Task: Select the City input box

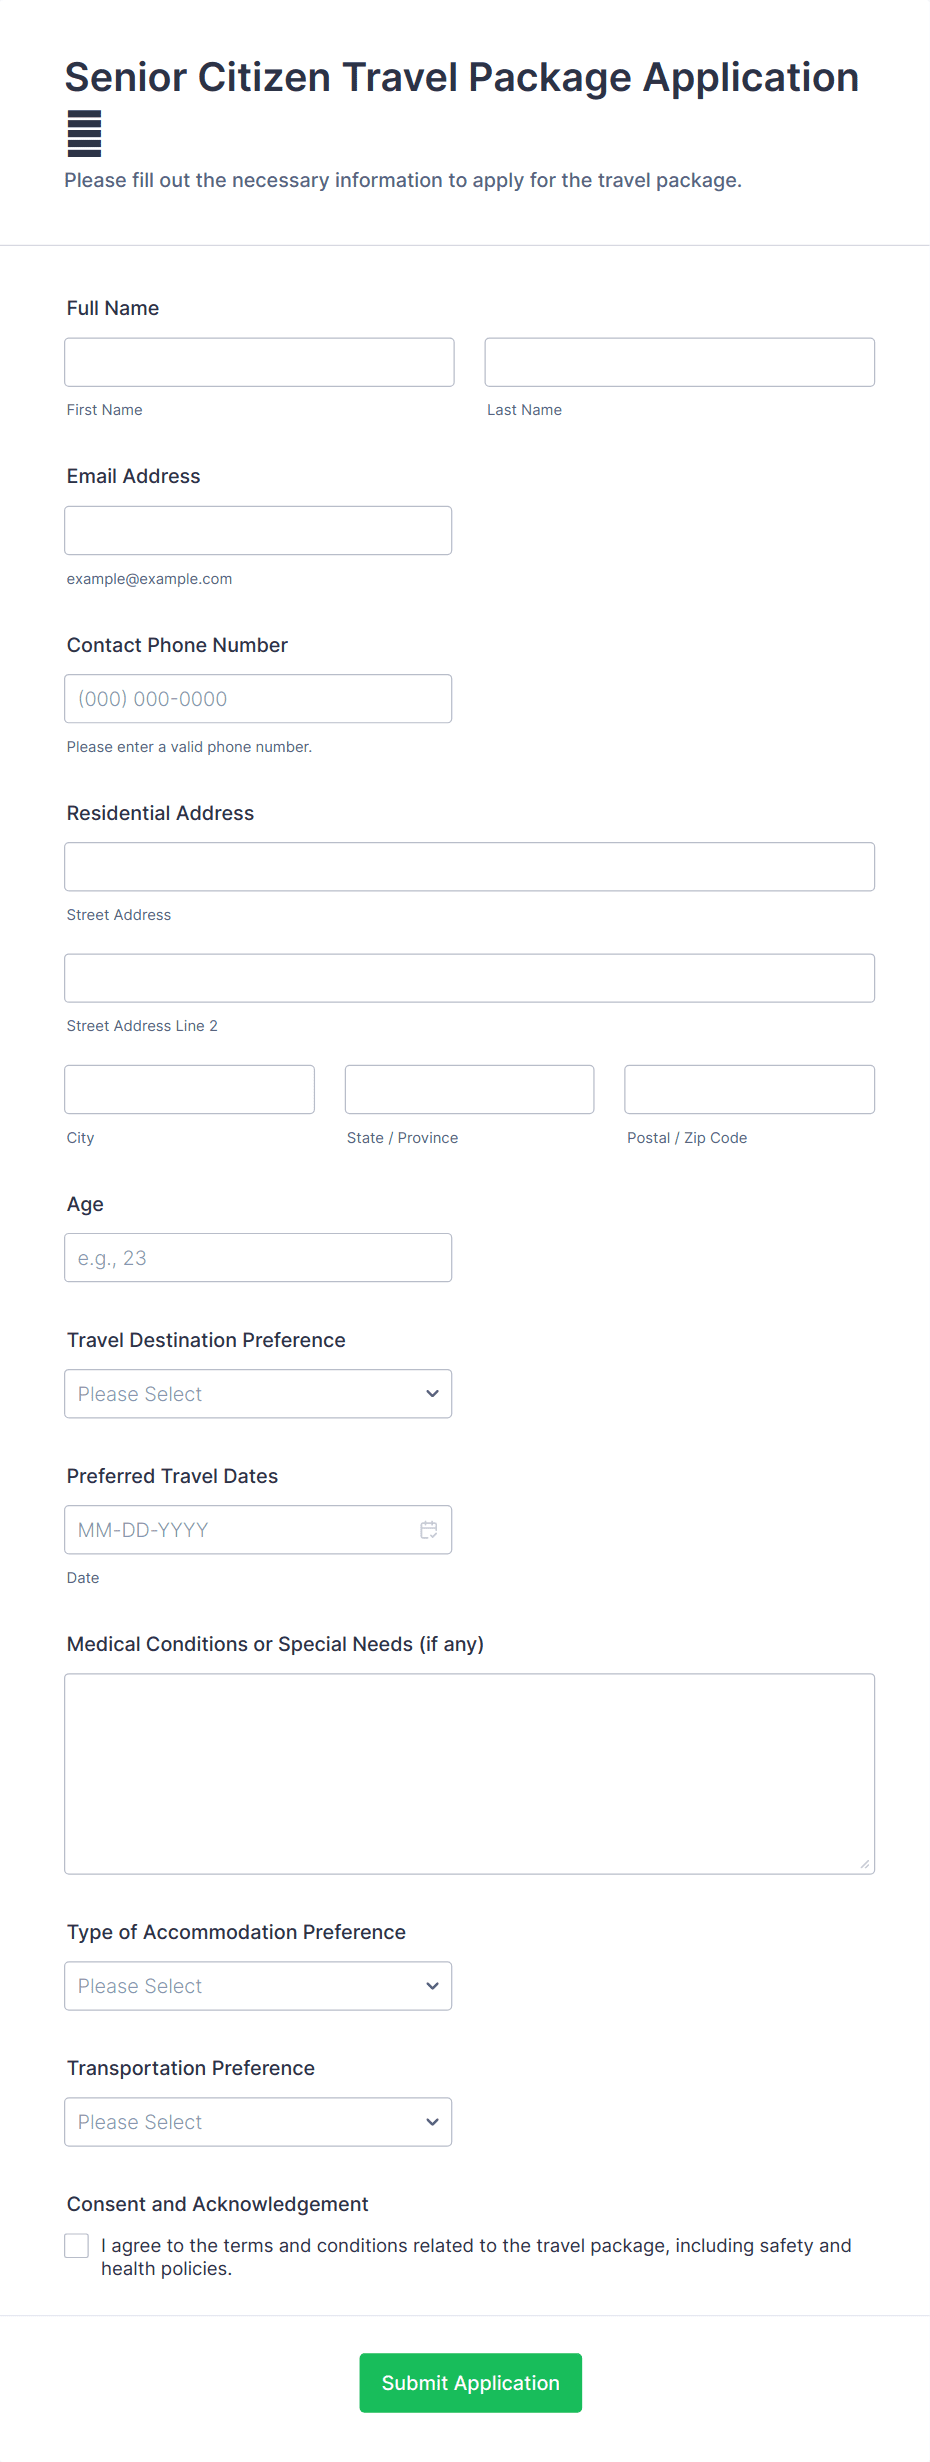Action: (x=189, y=1089)
